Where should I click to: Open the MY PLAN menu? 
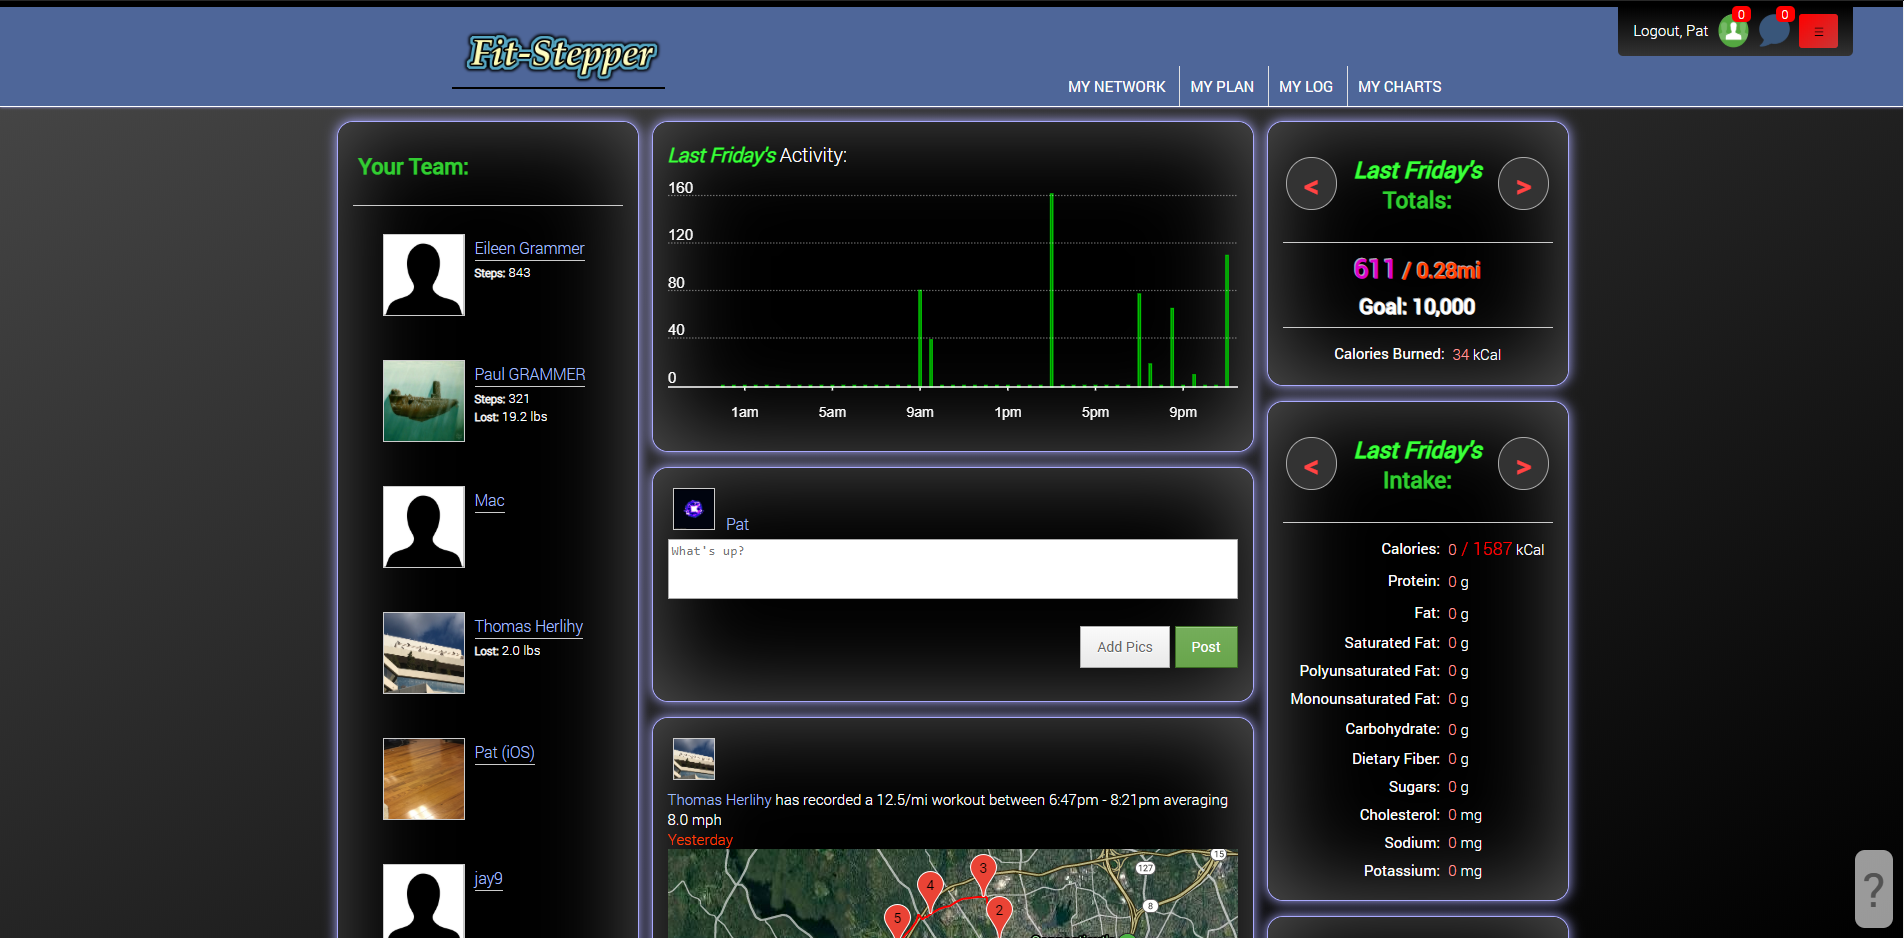1222,87
